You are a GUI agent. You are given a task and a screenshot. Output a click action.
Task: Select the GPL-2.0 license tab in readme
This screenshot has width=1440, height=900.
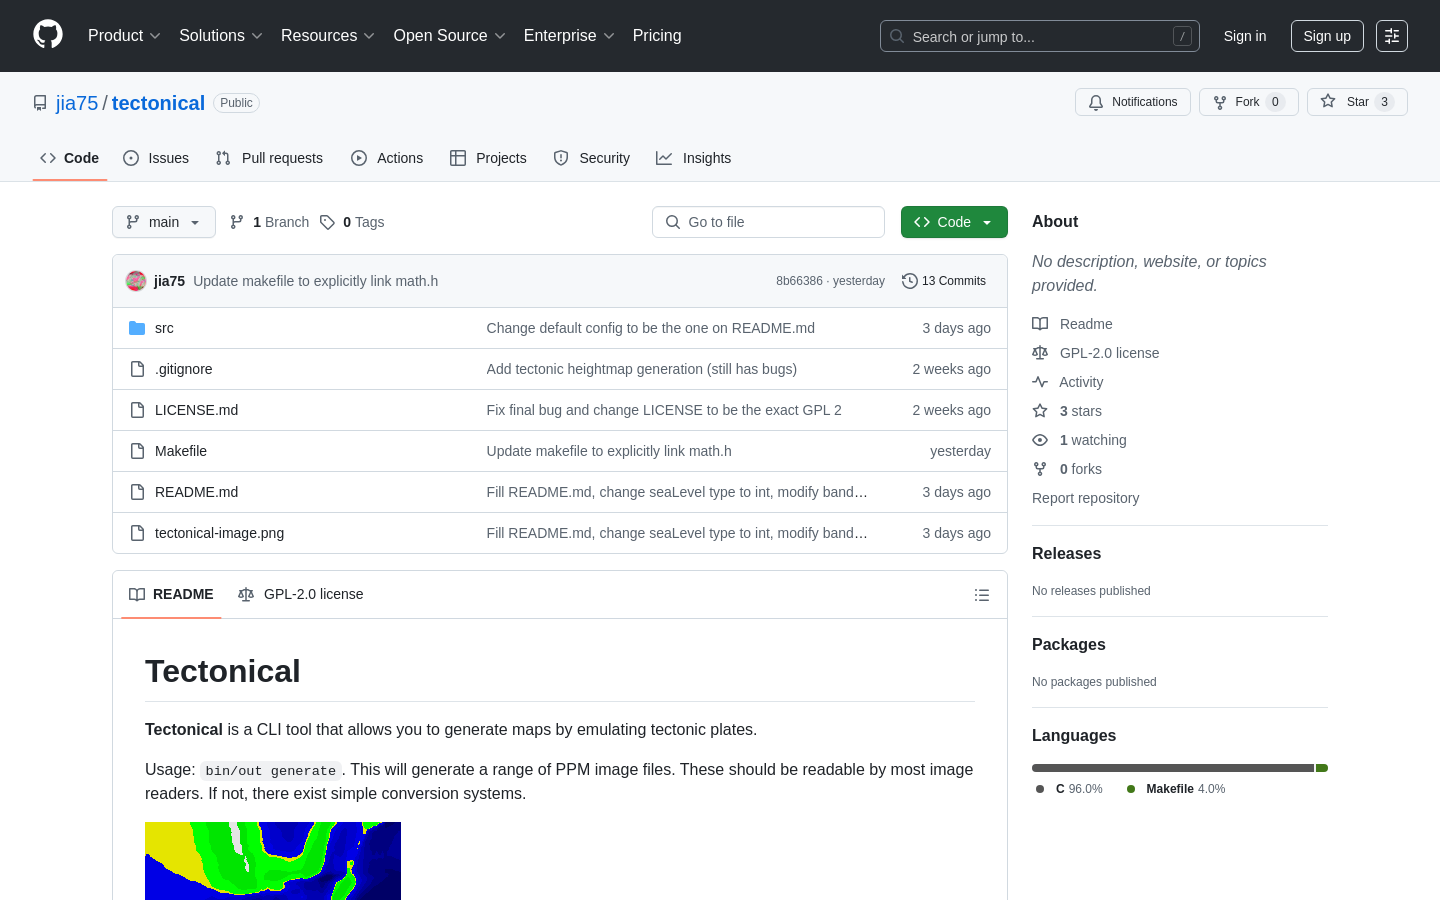pos(301,594)
